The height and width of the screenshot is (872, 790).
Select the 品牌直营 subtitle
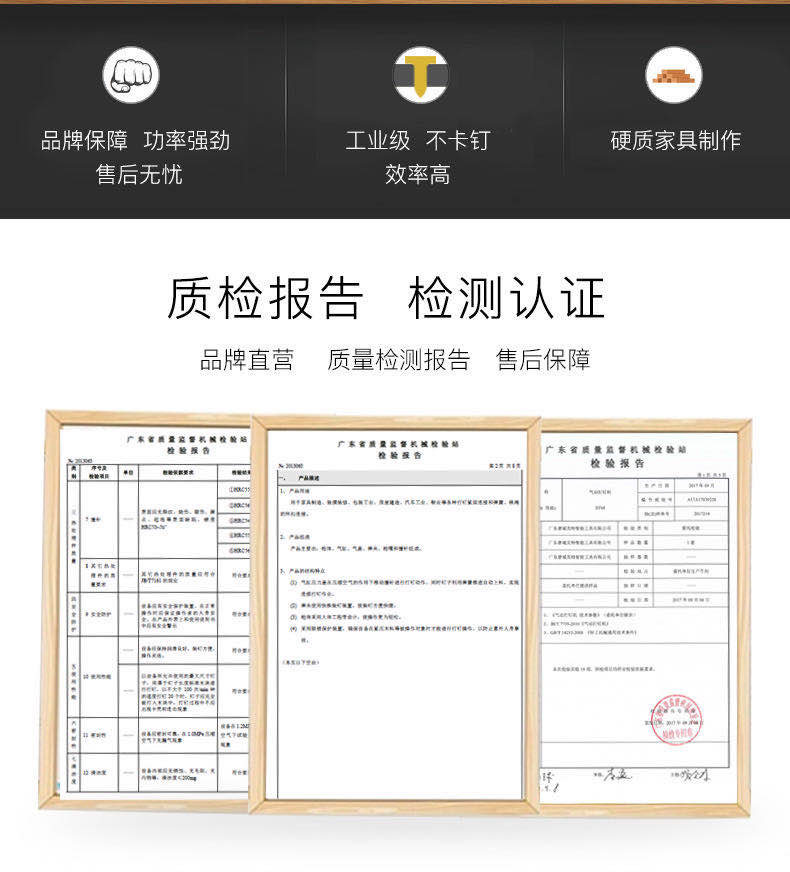point(247,360)
